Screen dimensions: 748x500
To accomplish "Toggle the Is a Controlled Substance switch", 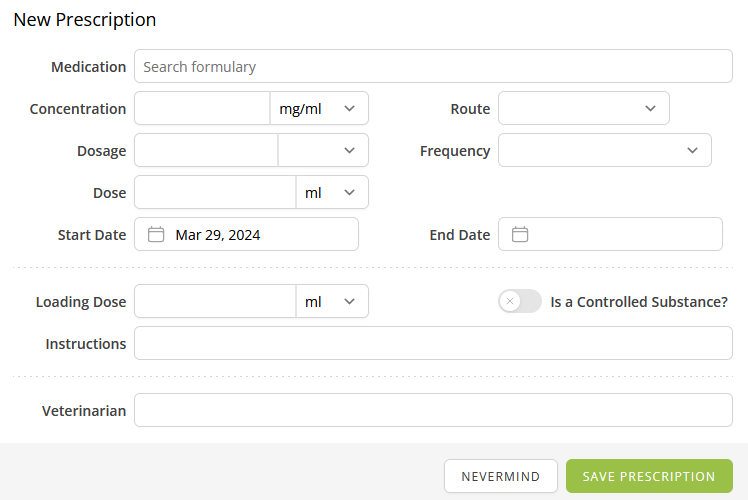I will (519, 301).
